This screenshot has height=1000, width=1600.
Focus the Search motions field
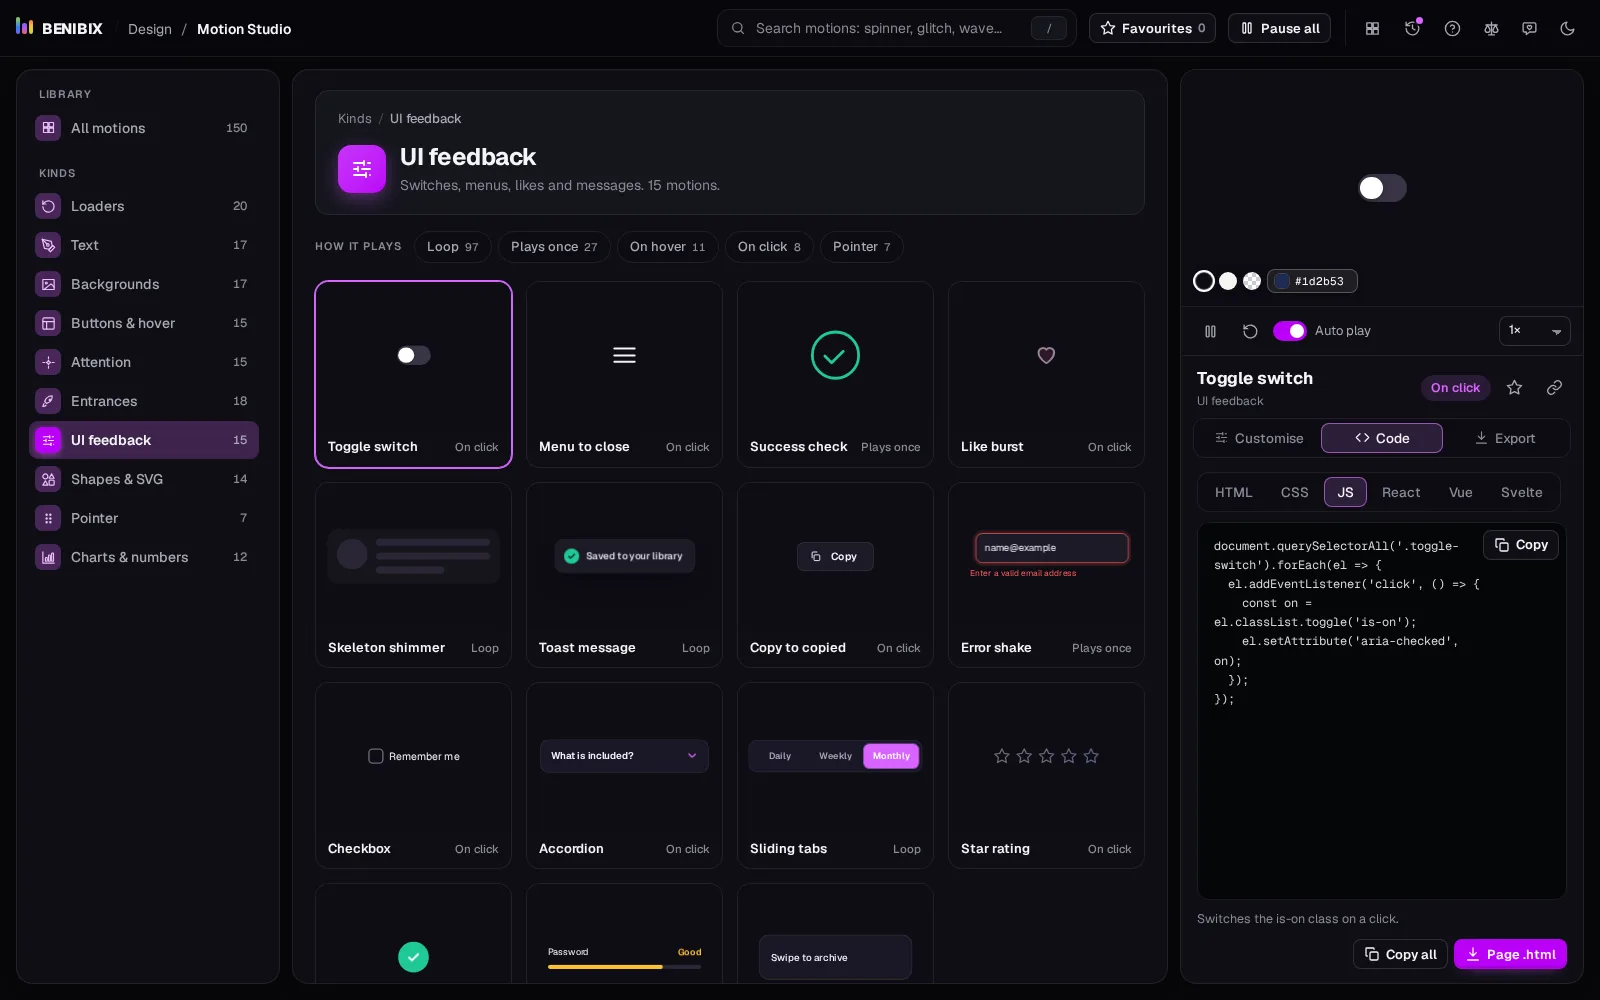[x=896, y=28]
